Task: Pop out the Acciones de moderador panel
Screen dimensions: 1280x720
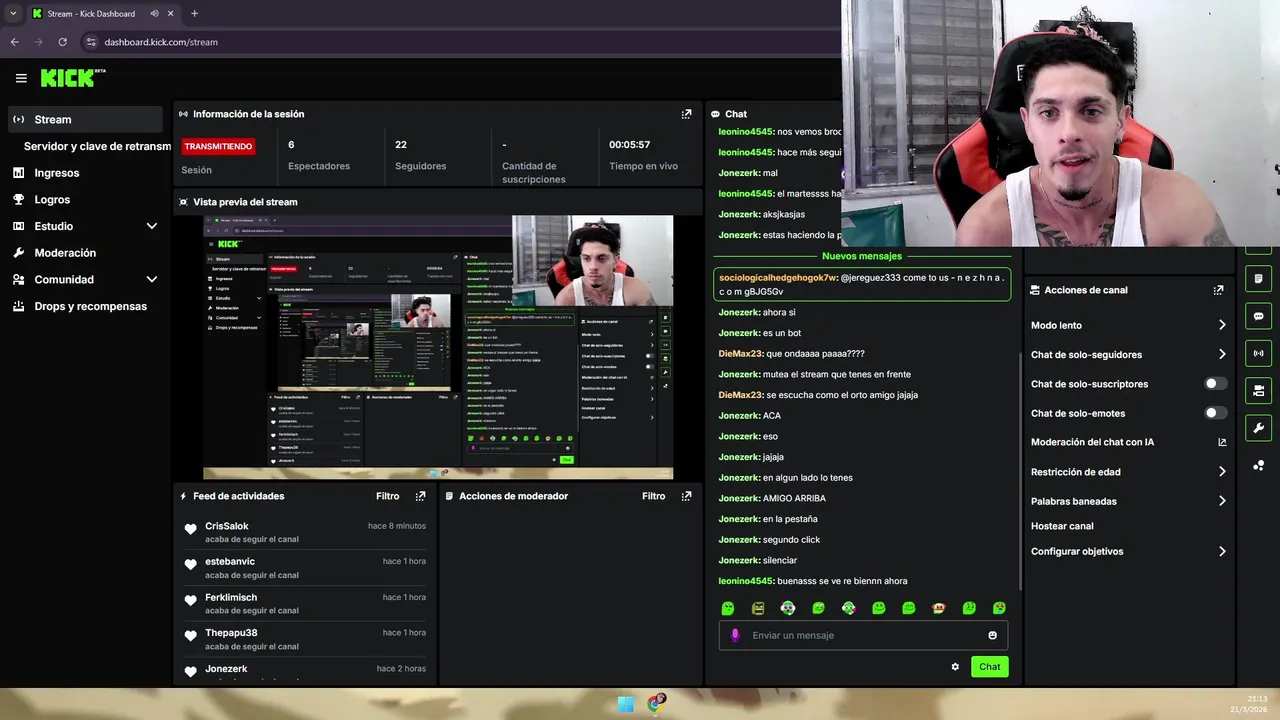Action: [686, 496]
